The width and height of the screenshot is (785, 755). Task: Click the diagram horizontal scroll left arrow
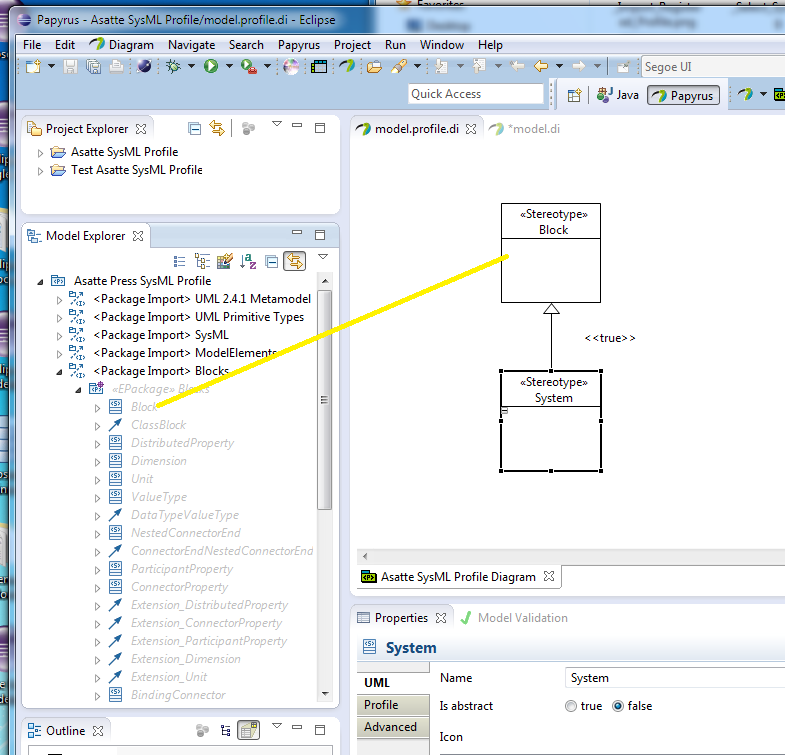click(x=365, y=556)
